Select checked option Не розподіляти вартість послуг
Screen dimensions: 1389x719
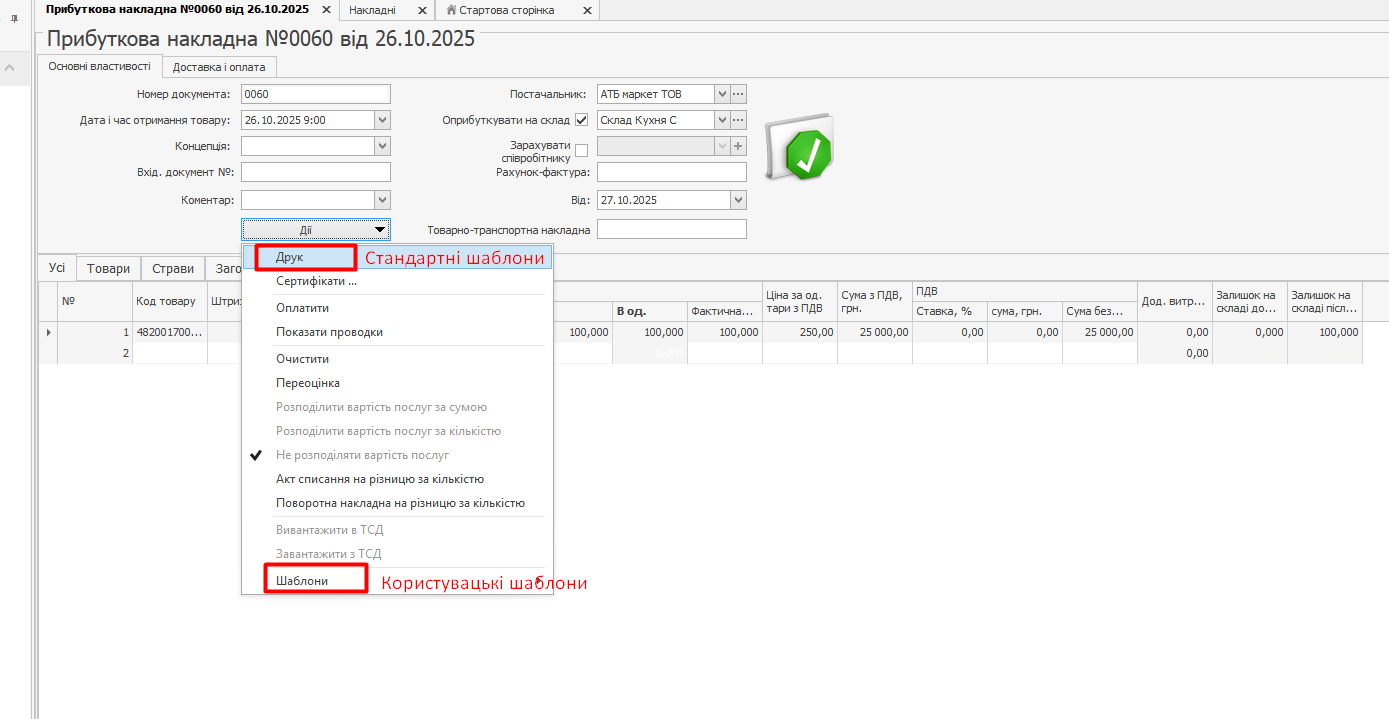[x=362, y=455]
